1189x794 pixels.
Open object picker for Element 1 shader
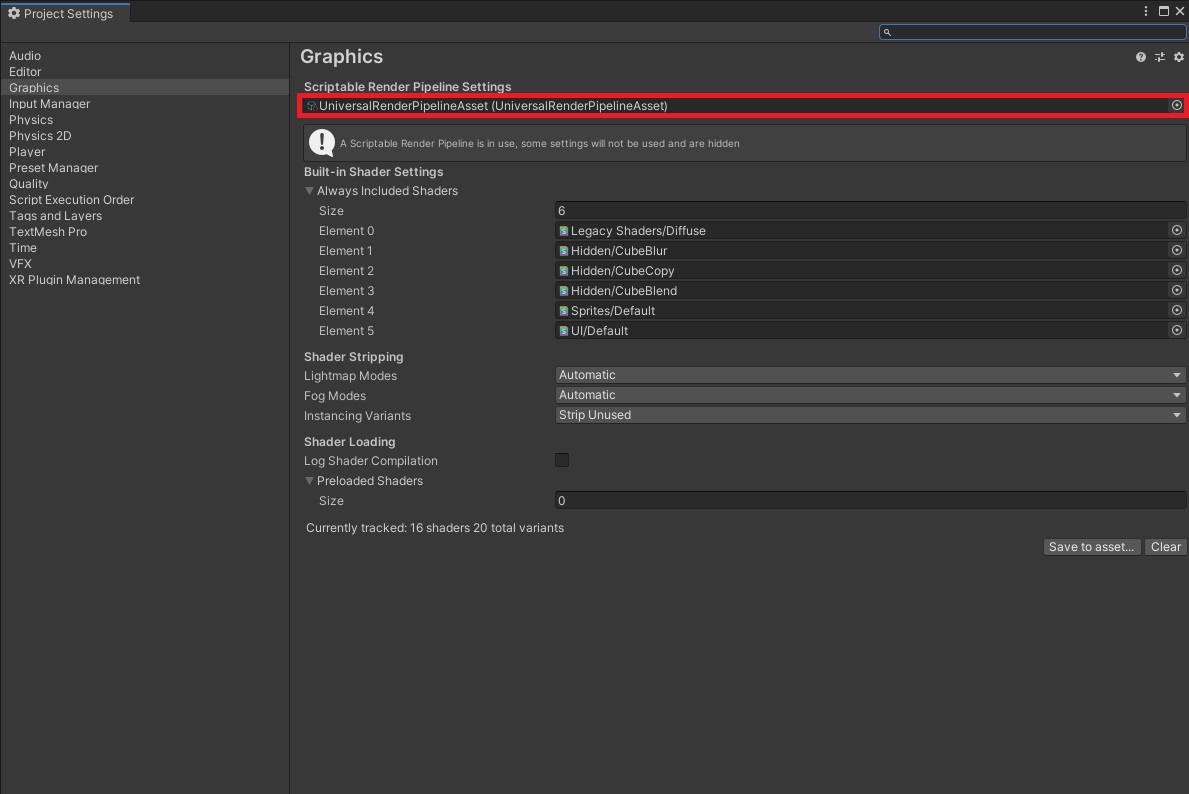coord(1176,250)
